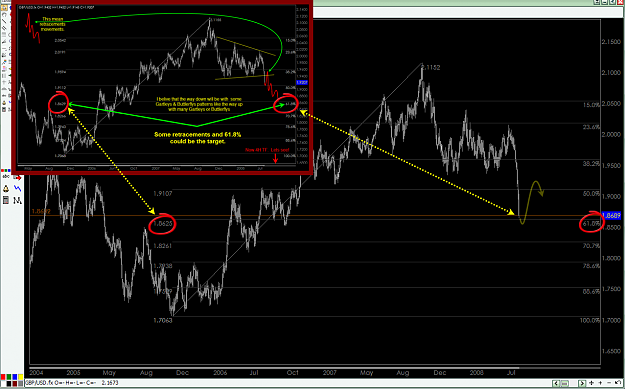Screen dimensions: 625x389
Task: Click the orange 1.8692 level label
Action: pos(41,212)
